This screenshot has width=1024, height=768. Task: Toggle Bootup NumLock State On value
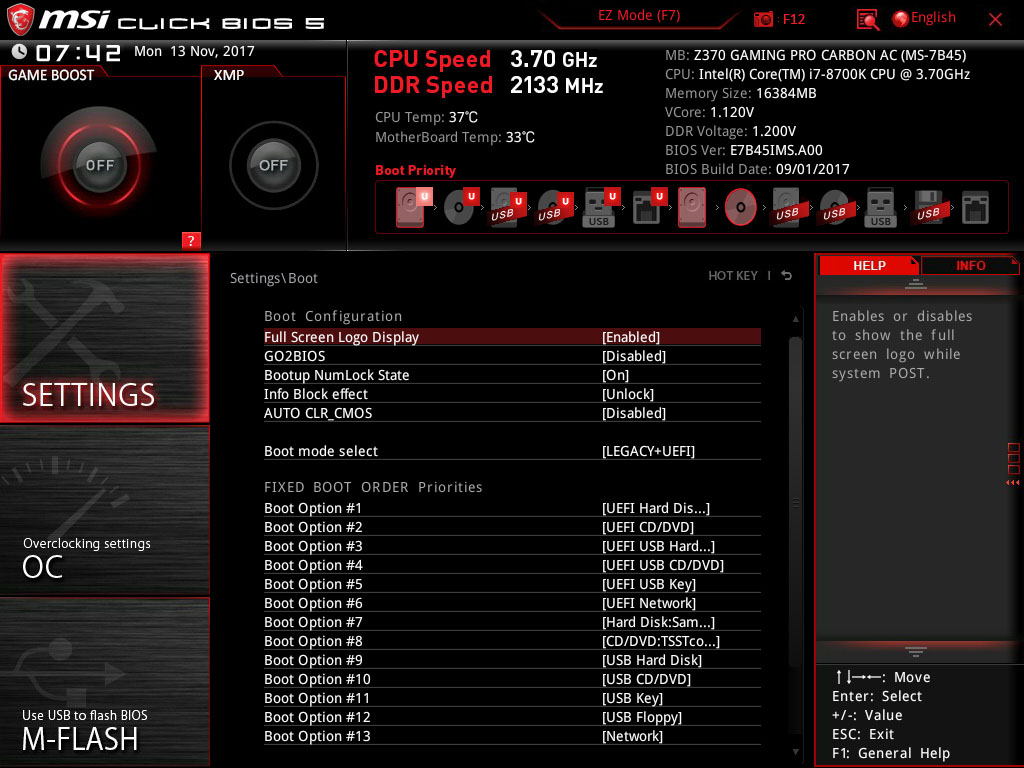[615, 375]
